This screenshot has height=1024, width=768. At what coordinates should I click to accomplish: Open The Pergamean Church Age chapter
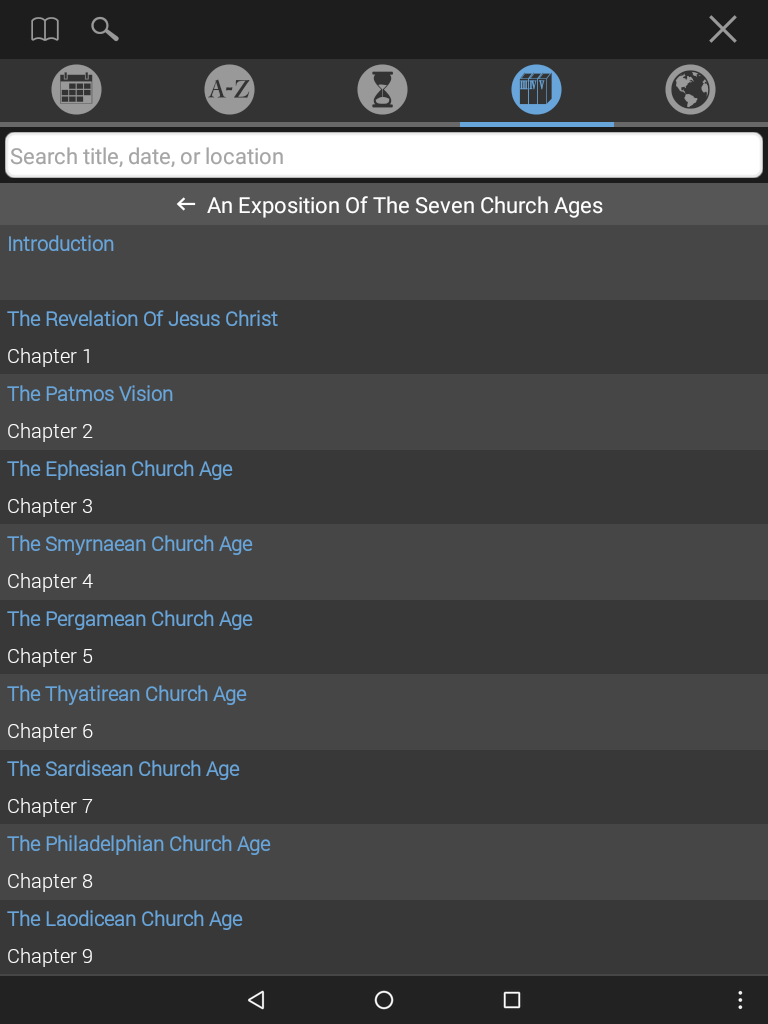pyautogui.click(x=384, y=637)
